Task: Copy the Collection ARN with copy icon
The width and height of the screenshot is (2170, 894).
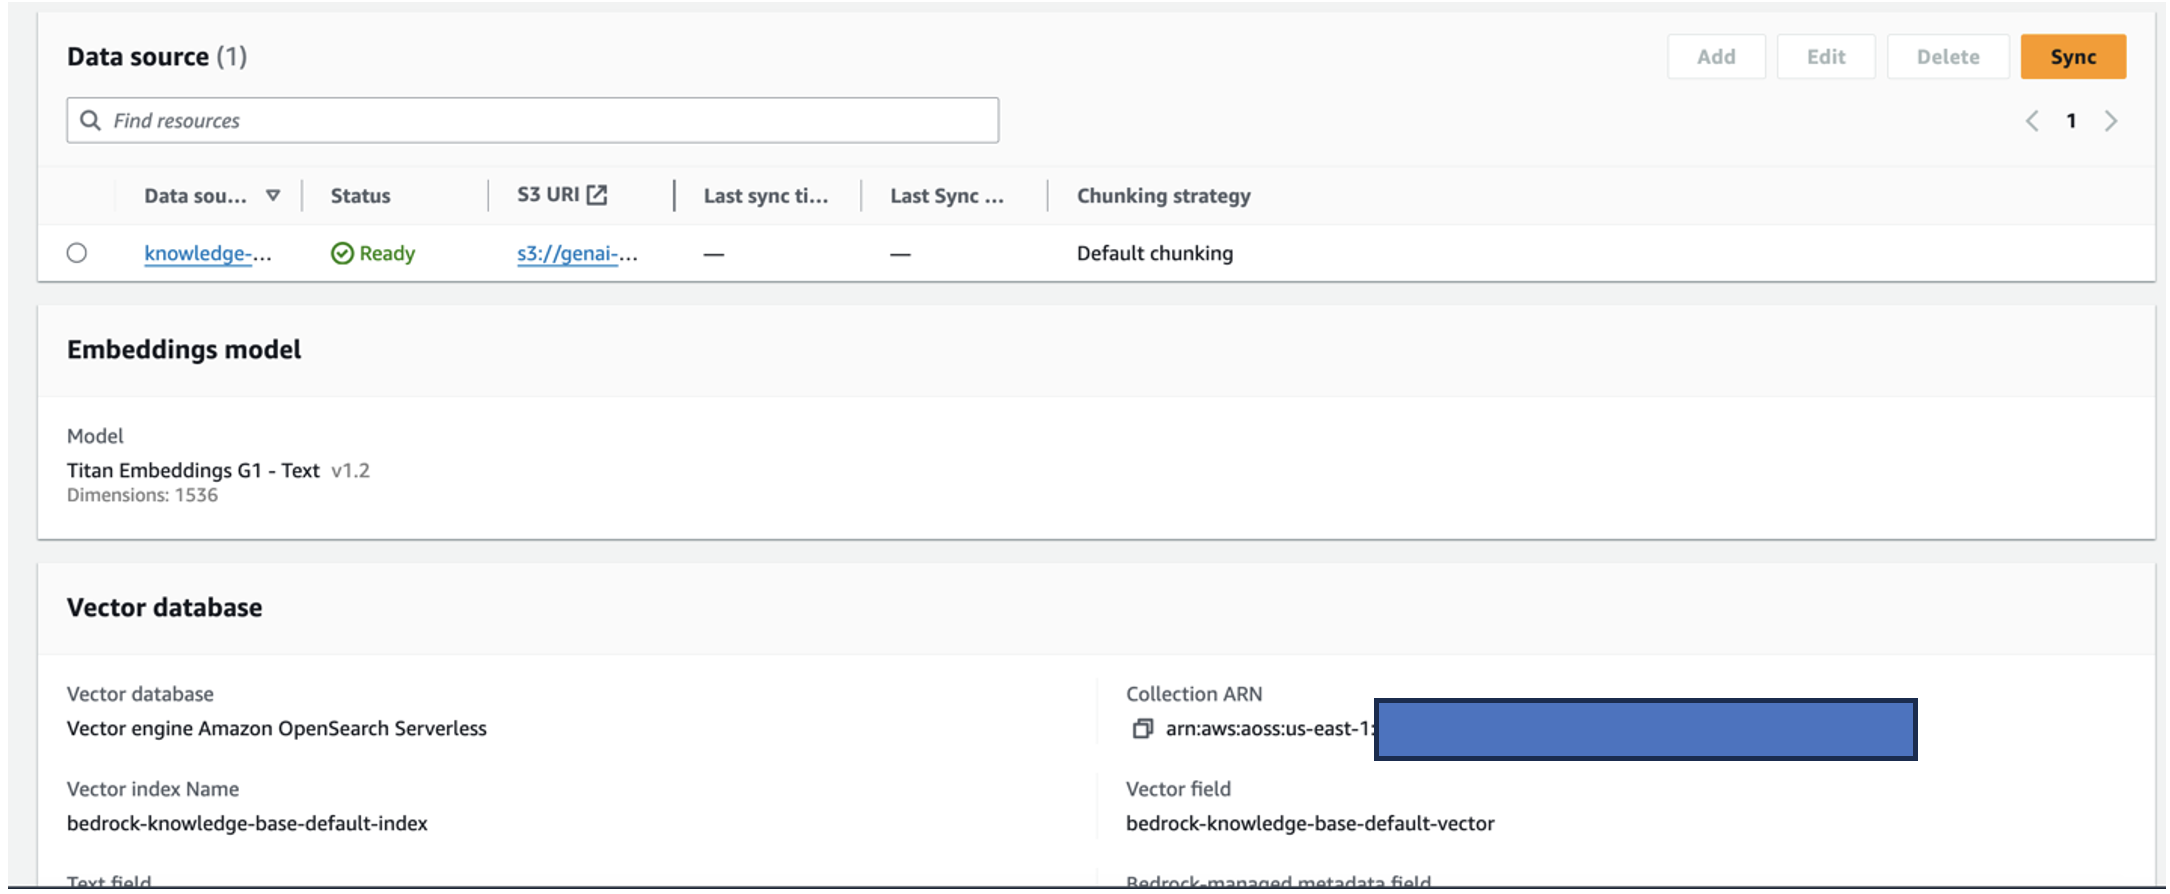Action: coord(1142,729)
